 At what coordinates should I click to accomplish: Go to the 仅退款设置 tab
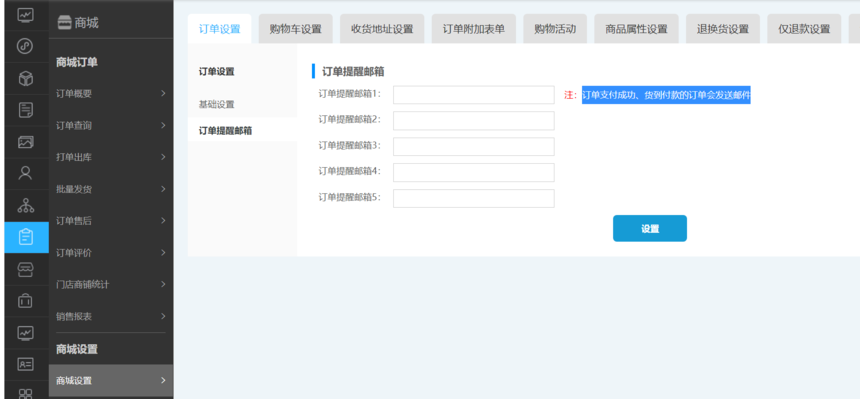(x=804, y=29)
